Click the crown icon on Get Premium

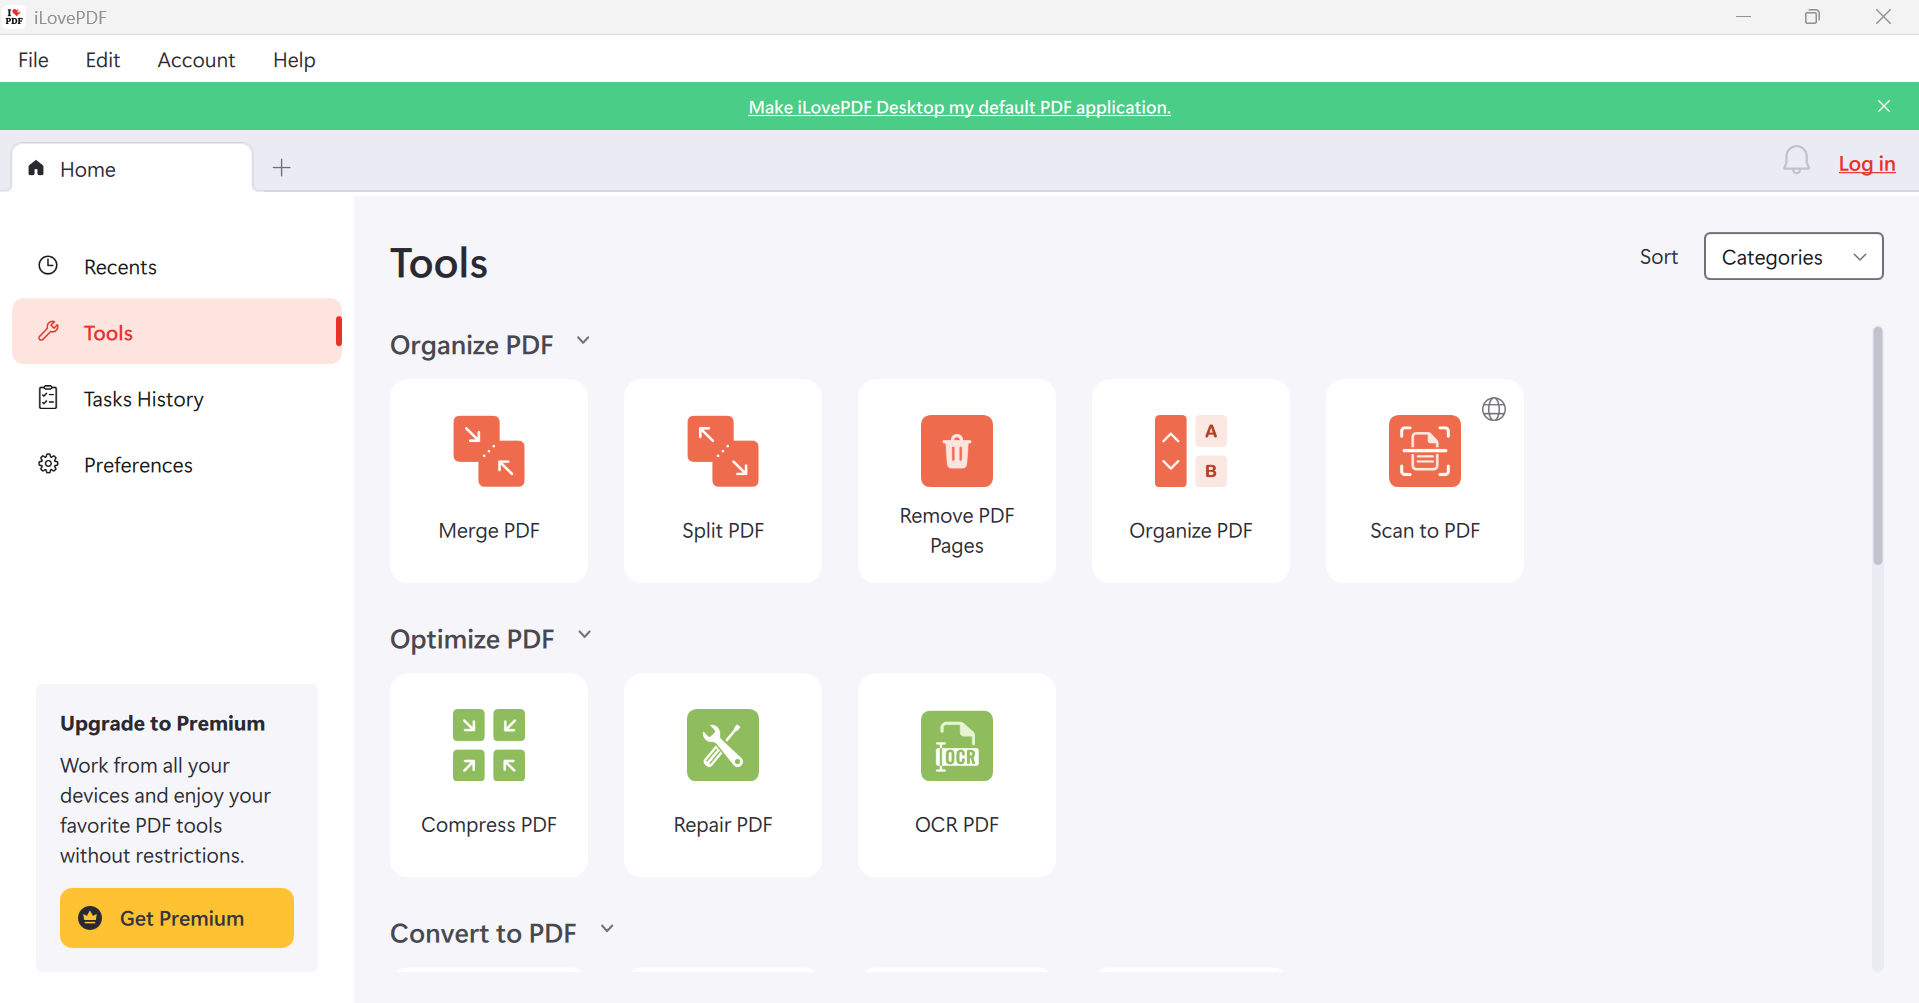[x=90, y=918]
